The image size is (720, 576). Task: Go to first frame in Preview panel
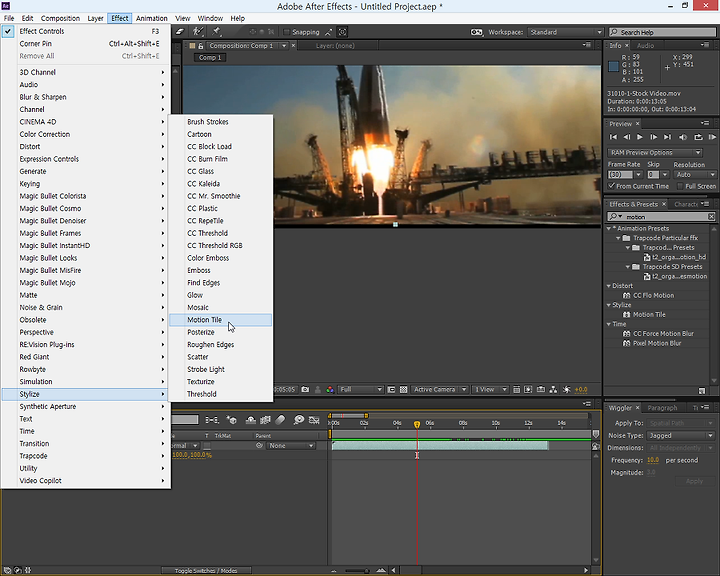click(613, 137)
